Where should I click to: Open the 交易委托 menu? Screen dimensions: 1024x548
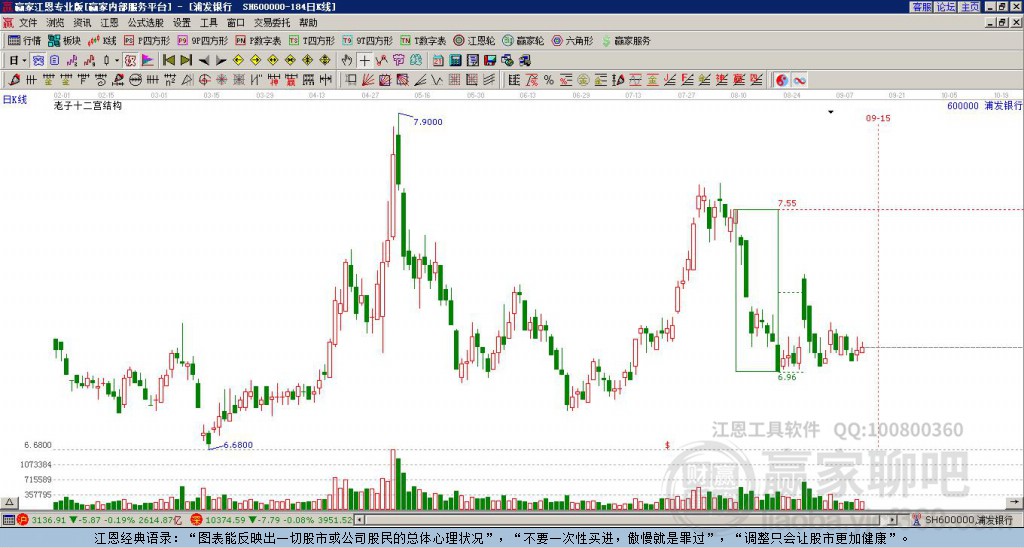pos(272,23)
